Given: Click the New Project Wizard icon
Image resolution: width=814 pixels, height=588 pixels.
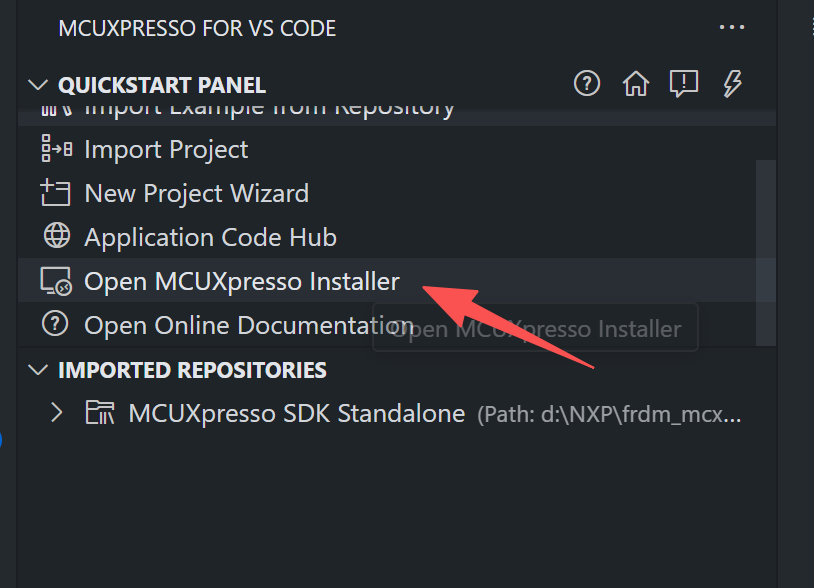Looking at the screenshot, I should tap(55, 193).
